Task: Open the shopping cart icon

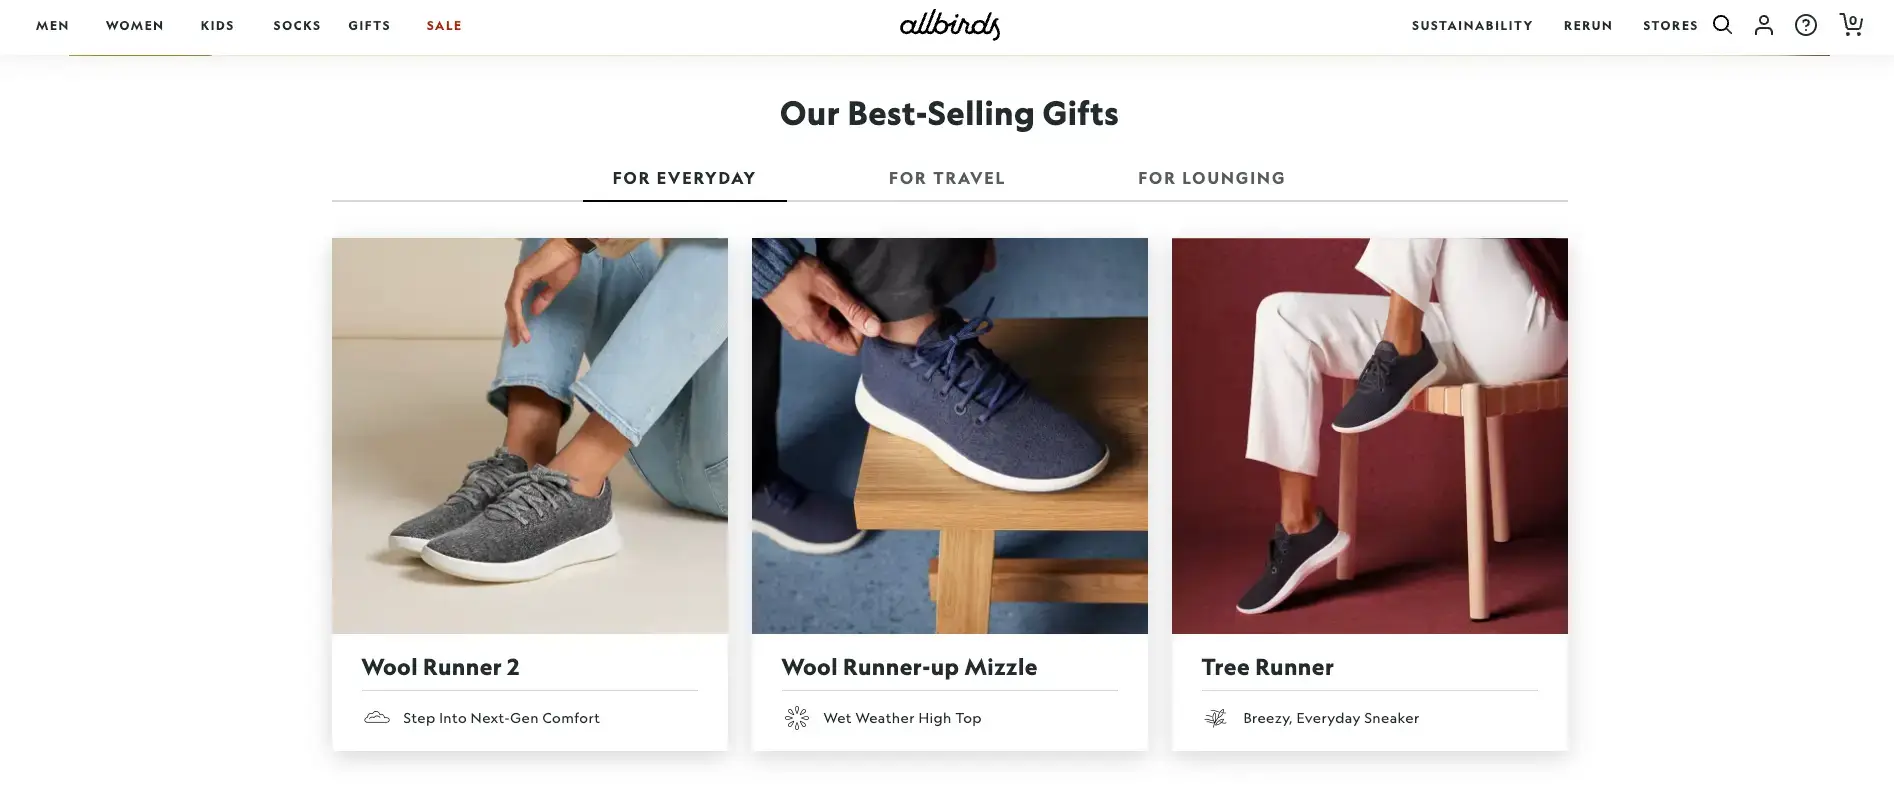Action: (x=1851, y=25)
